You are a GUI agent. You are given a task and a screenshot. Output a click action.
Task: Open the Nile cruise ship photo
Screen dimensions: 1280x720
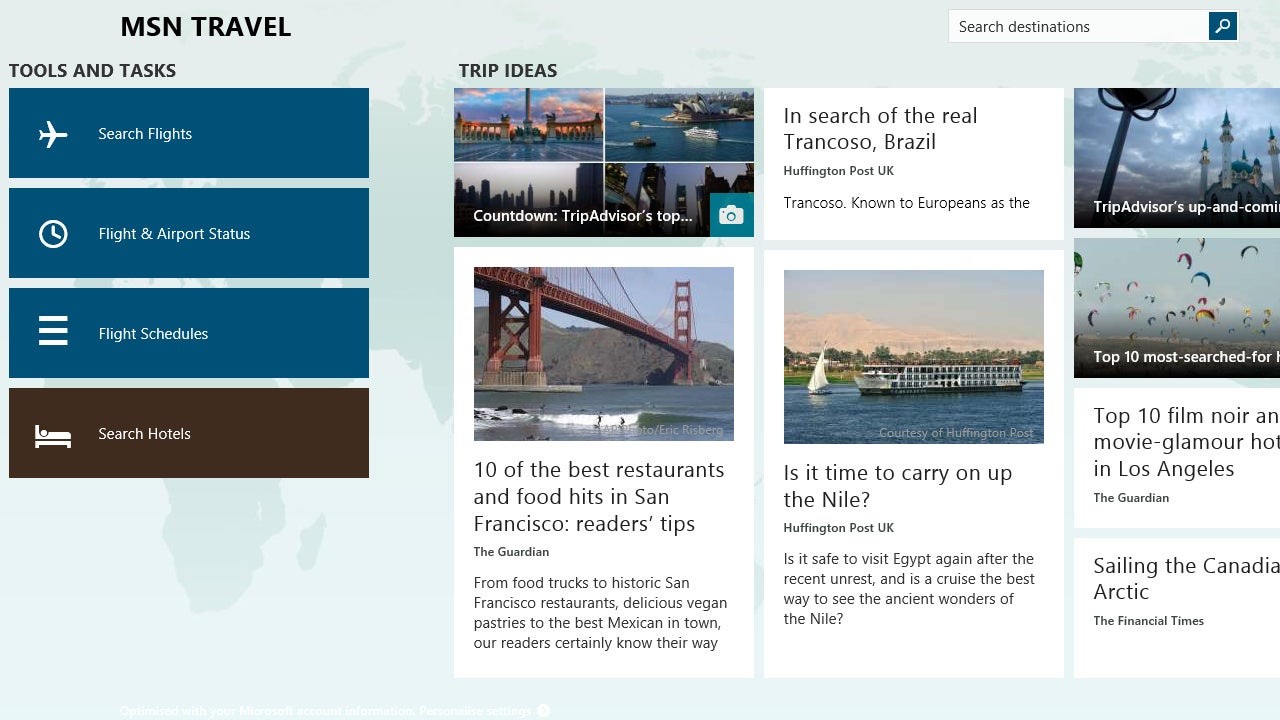913,356
